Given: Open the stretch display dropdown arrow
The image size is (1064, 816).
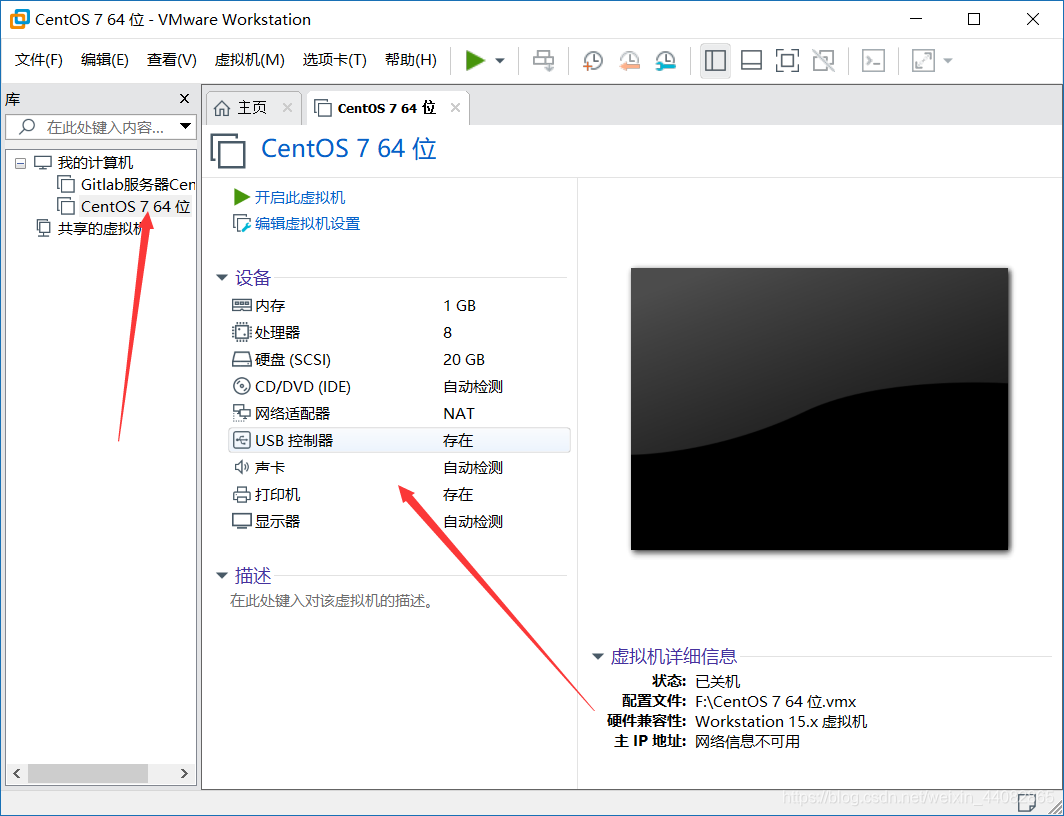Looking at the screenshot, I should tap(948, 61).
